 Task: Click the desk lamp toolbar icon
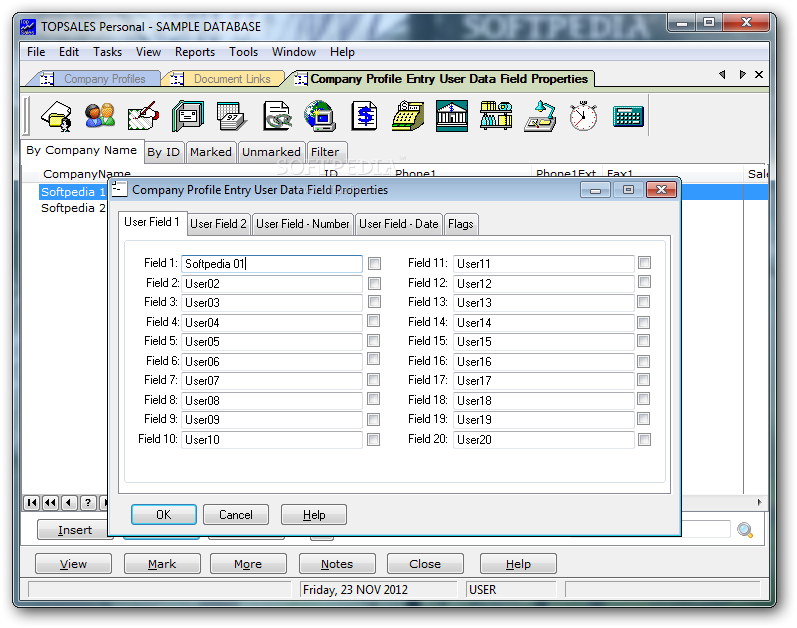pos(540,116)
